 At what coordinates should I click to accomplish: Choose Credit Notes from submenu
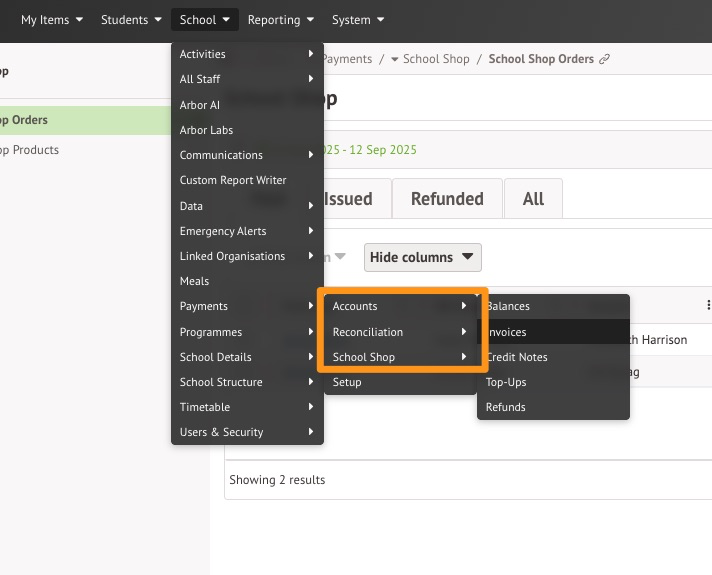point(517,357)
